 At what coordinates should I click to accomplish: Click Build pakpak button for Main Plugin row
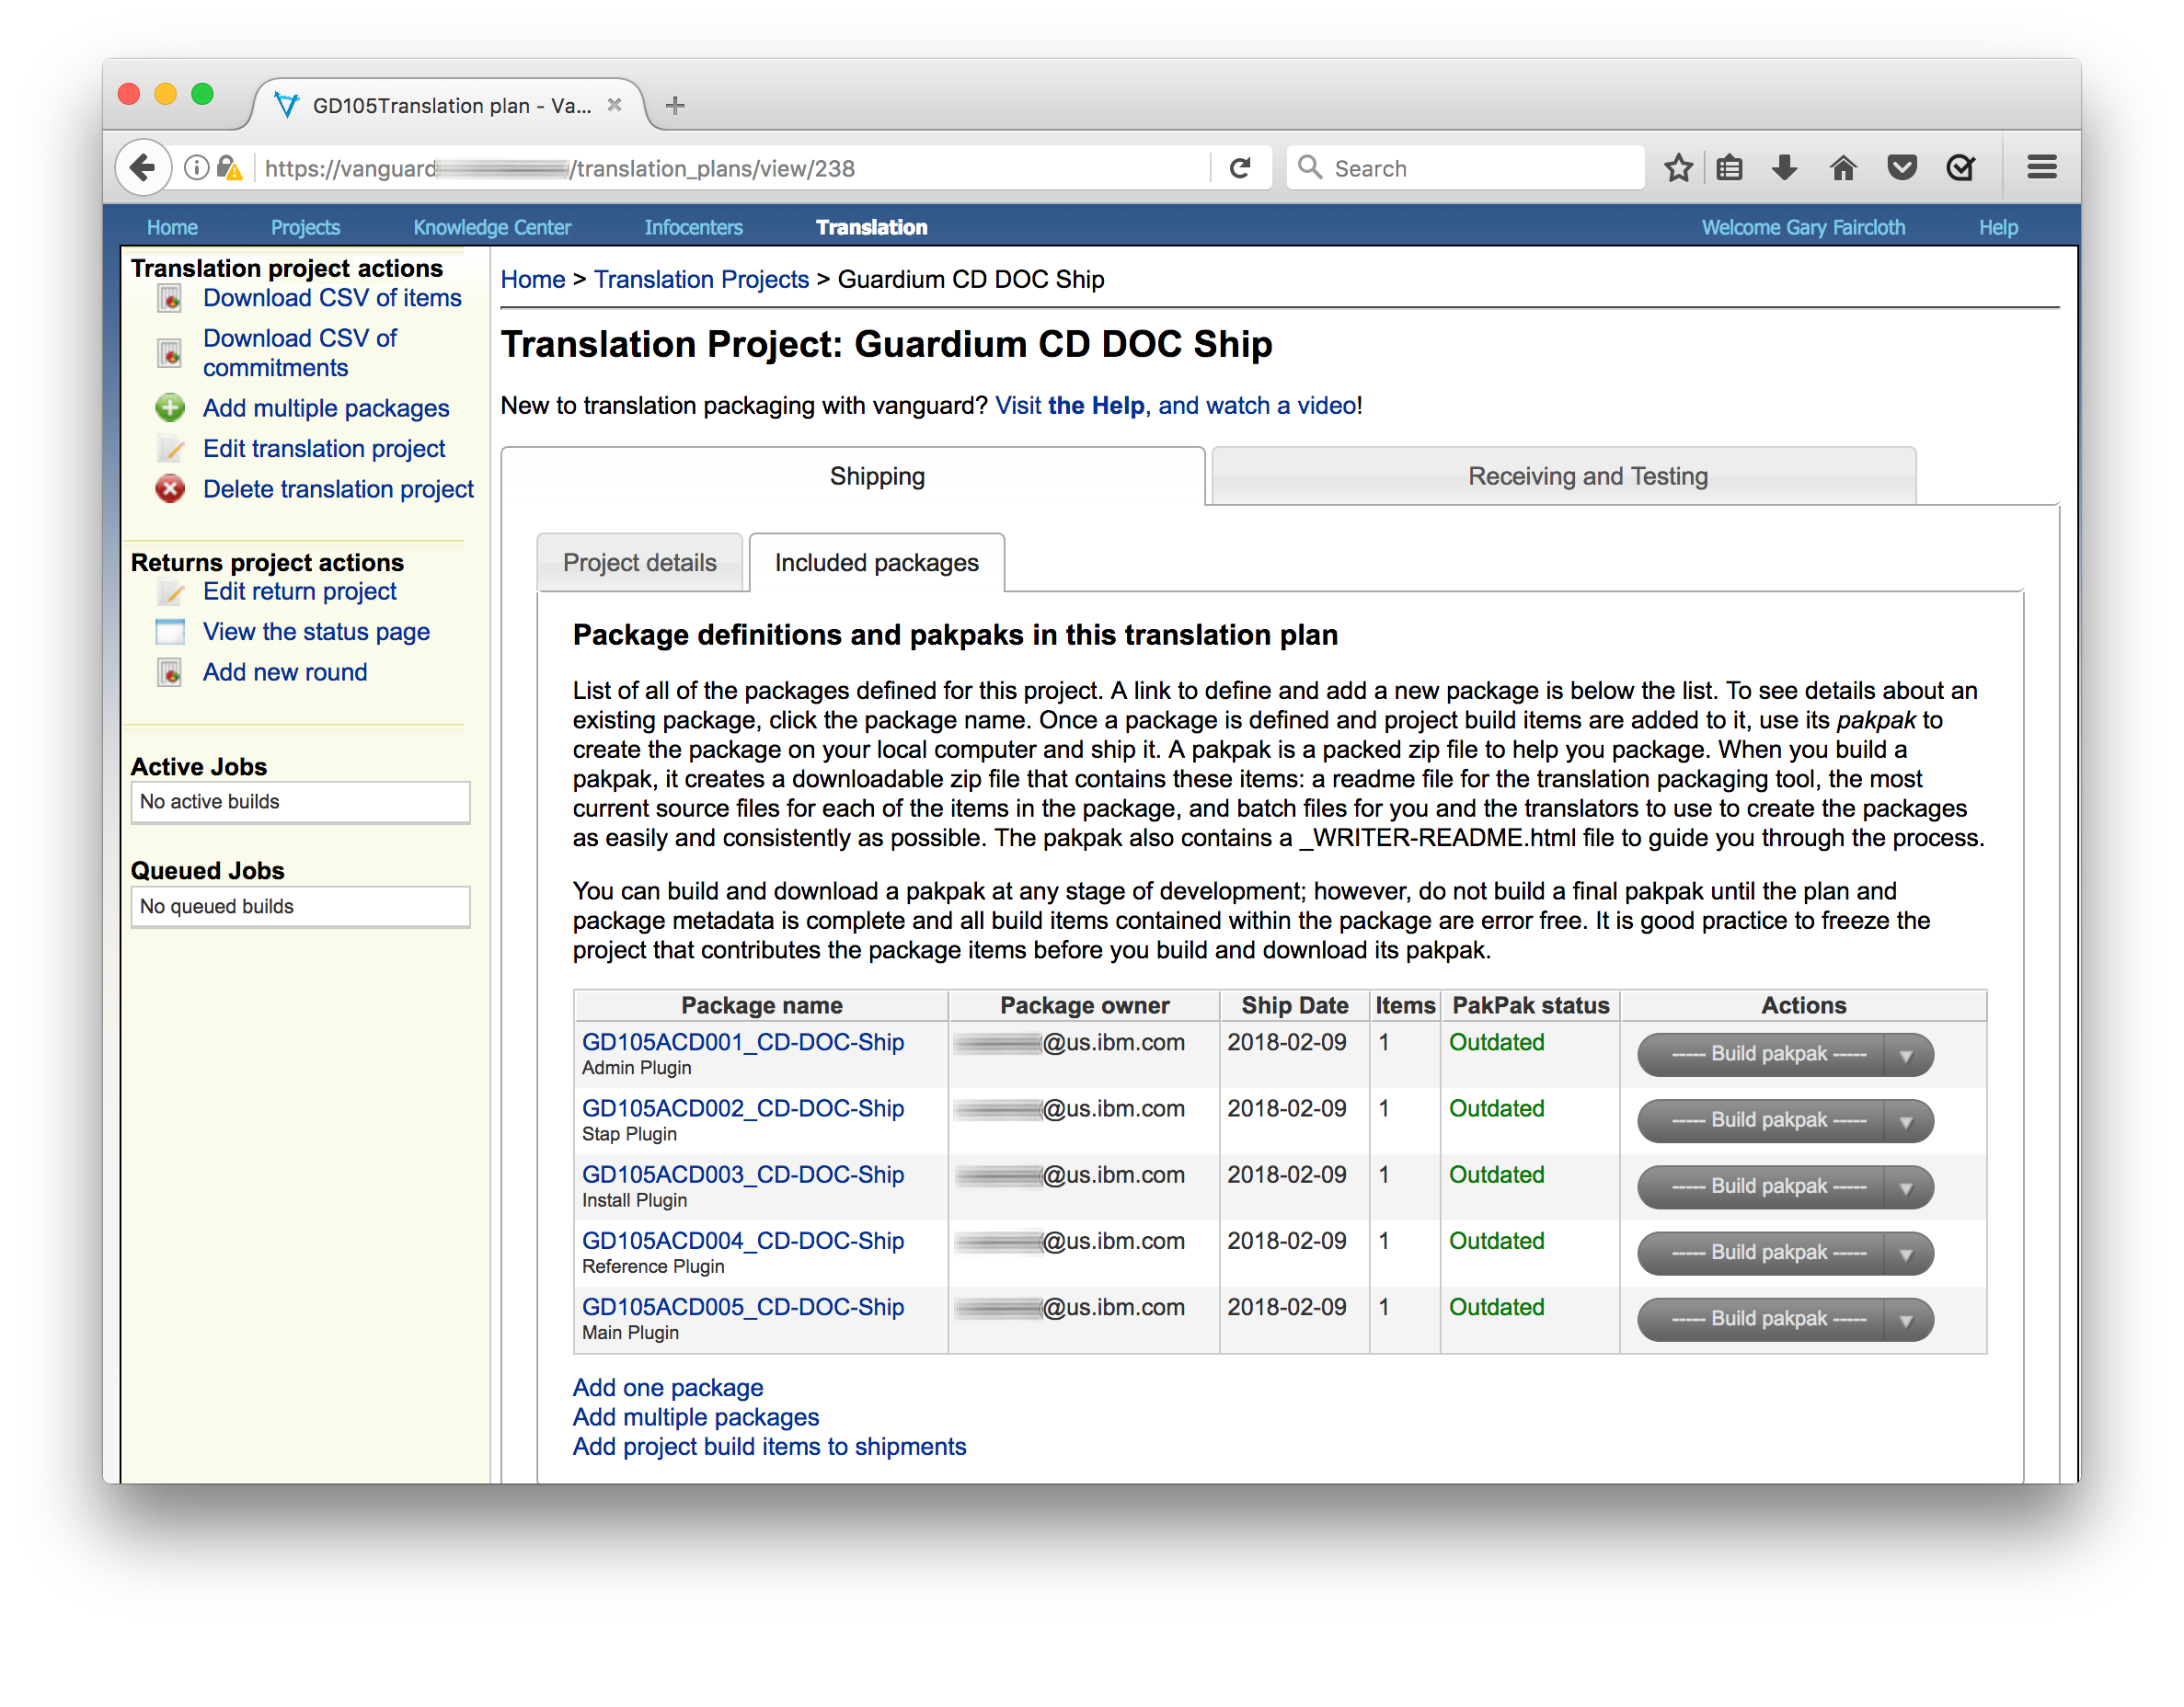(1762, 1319)
